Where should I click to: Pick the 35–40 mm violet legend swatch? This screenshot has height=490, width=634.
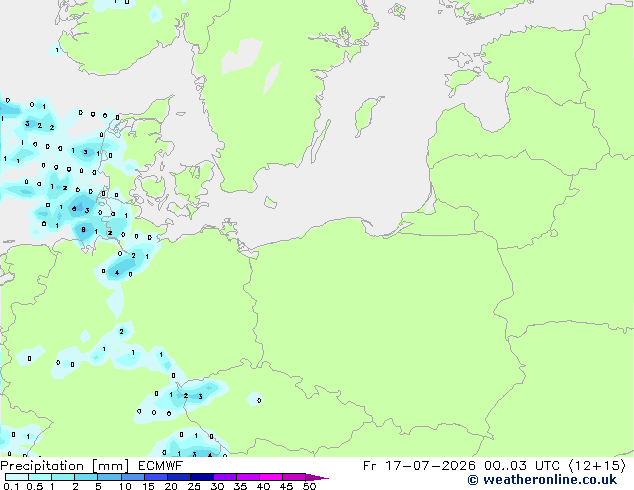(x=248, y=477)
